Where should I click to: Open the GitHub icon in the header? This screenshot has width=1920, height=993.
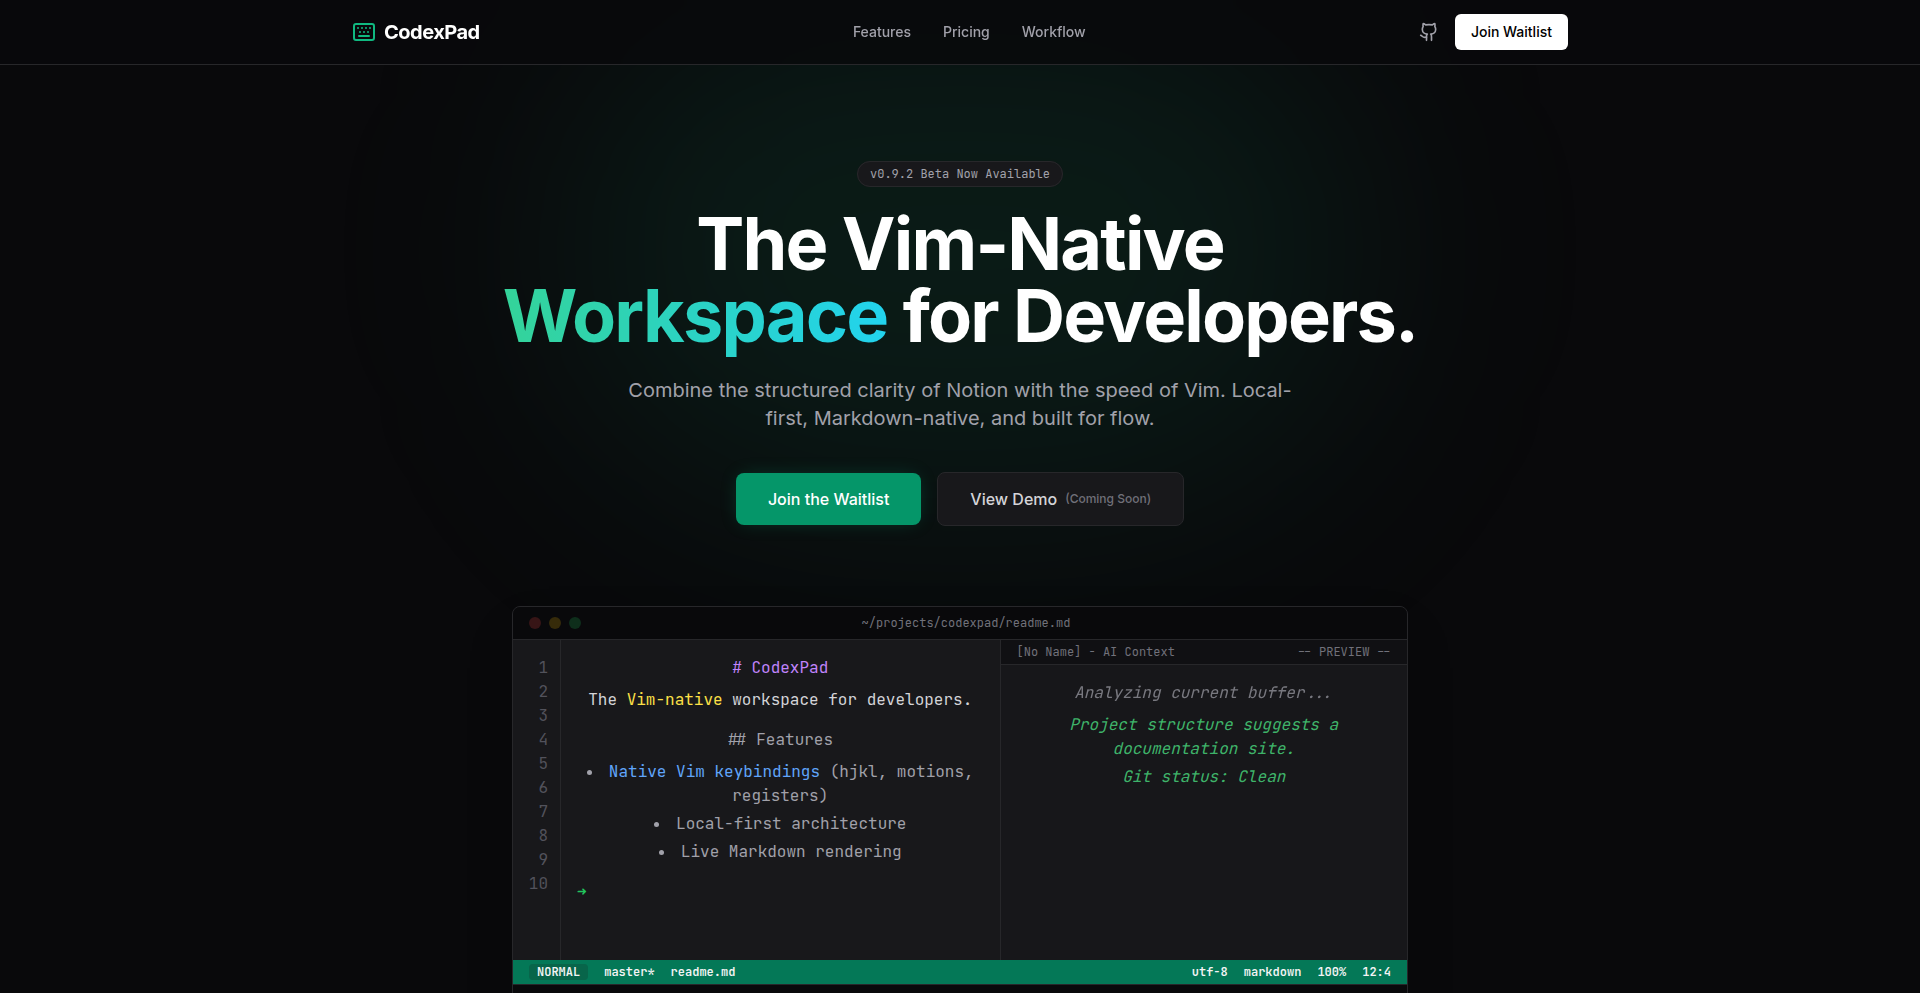click(1427, 32)
